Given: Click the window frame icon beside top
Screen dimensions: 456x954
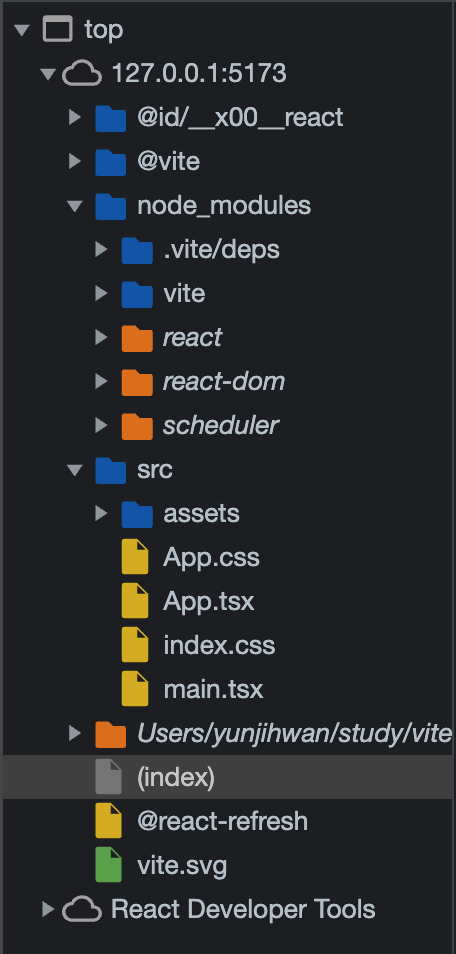Looking at the screenshot, I should [57, 29].
